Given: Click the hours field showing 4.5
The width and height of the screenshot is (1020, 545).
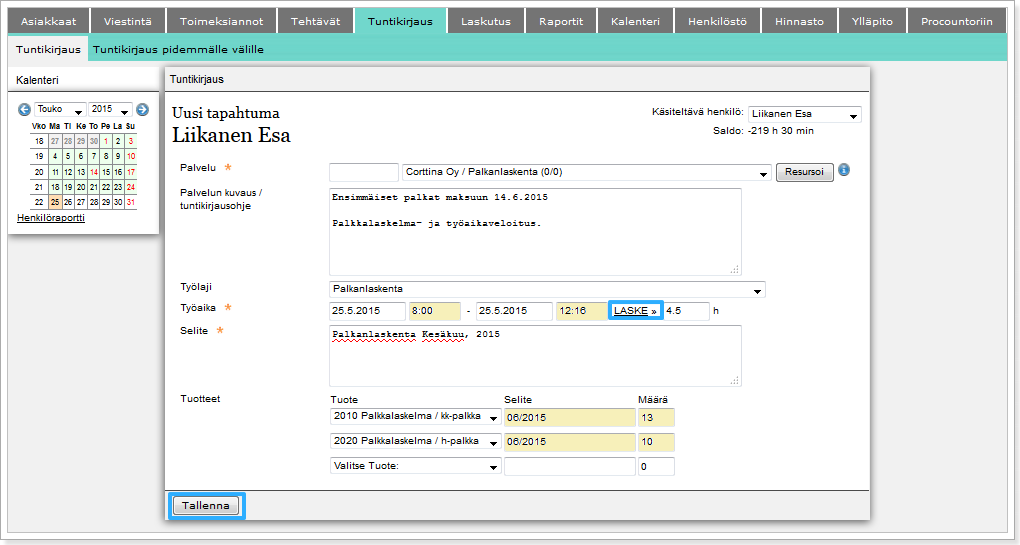Looking at the screenshot, I should pyautogui.click(x=686, y=311).
